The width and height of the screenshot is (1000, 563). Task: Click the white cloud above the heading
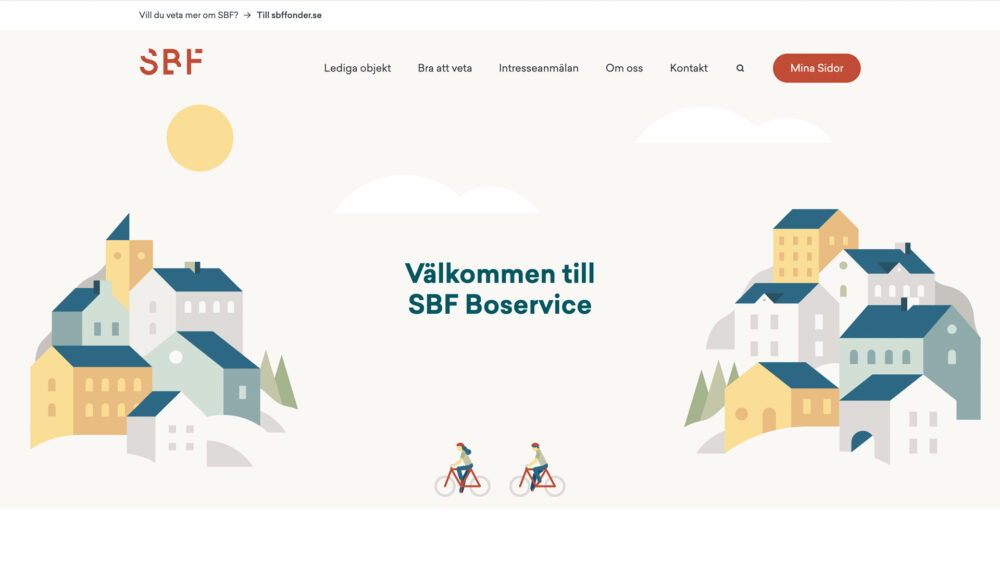[437, 194]
